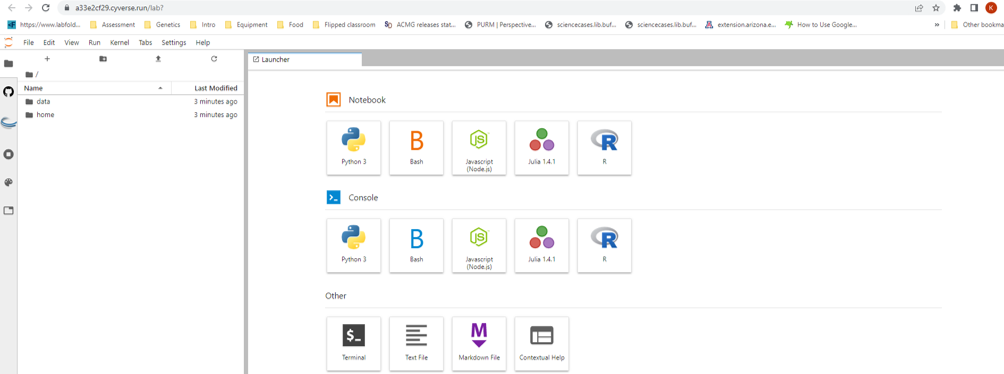The width and height of the screenshot is (1004, 374).
Task: Start a Julia 1.4.1 notebook
Action: pos(542,147)
